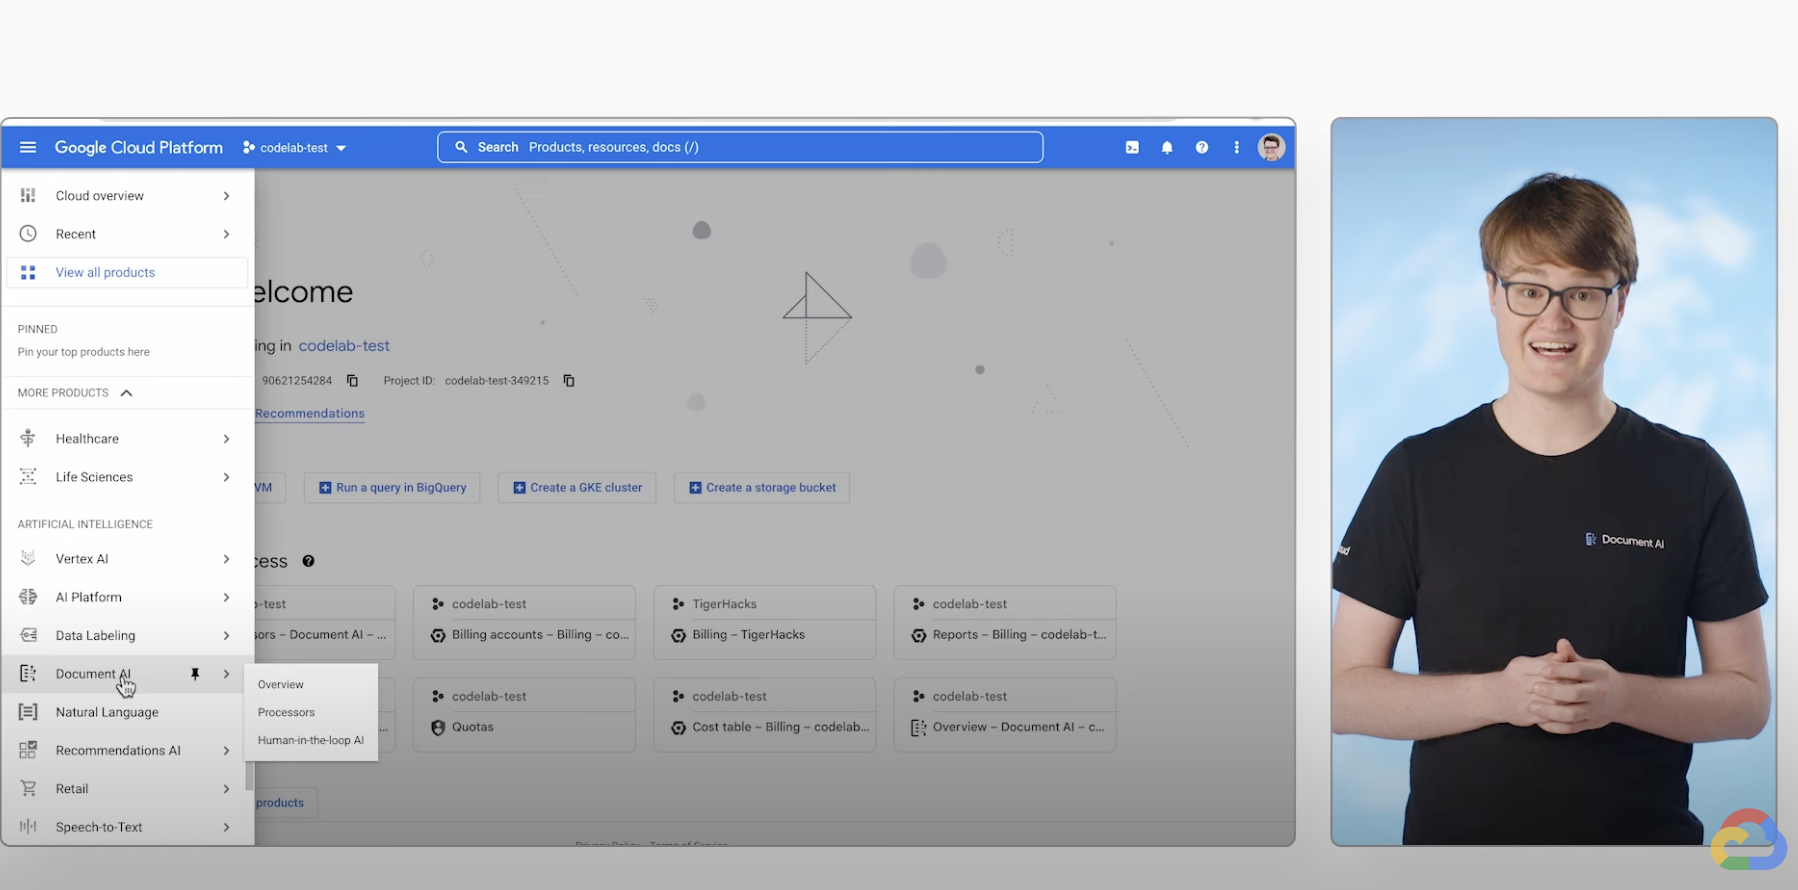Expand the Data Labeling submenu arrow
This screenshot has height=890, width=1798.
pos(226,635)
